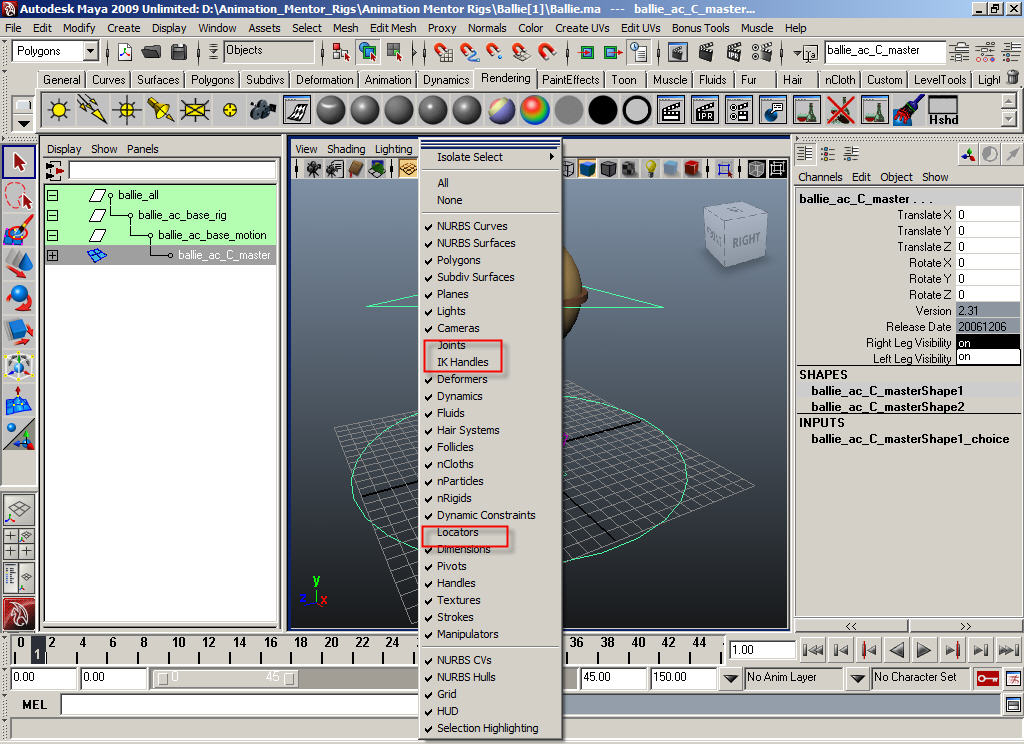
Task: Toggle Grid display option
Action: click(447, 694)
